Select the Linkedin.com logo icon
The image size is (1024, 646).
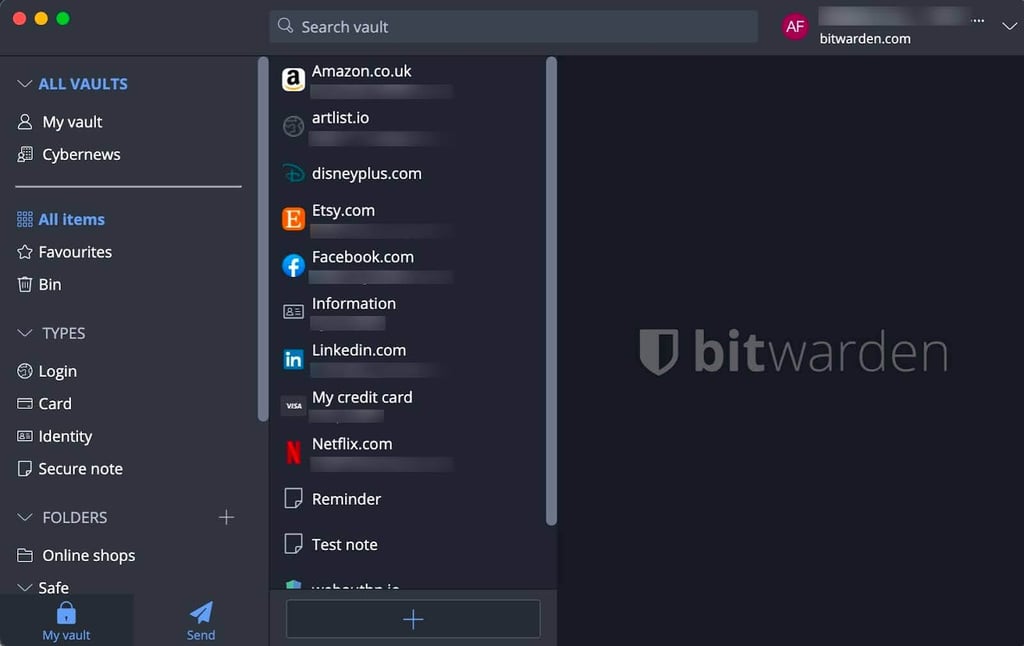(x=293, y=359)
